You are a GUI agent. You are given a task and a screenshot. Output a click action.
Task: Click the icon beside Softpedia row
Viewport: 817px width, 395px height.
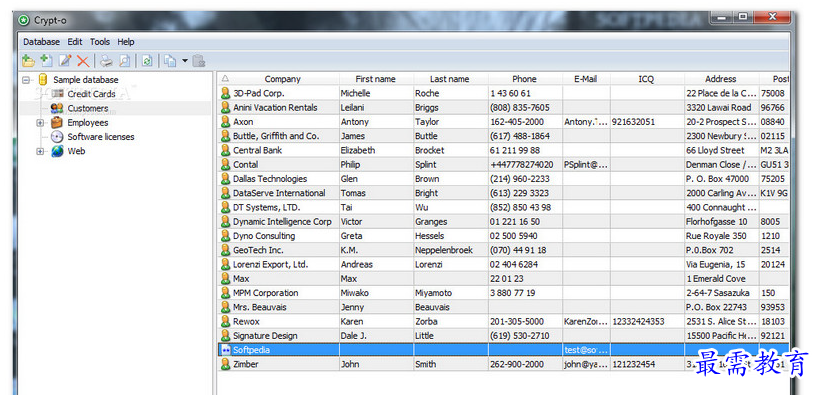click(226, 350)
